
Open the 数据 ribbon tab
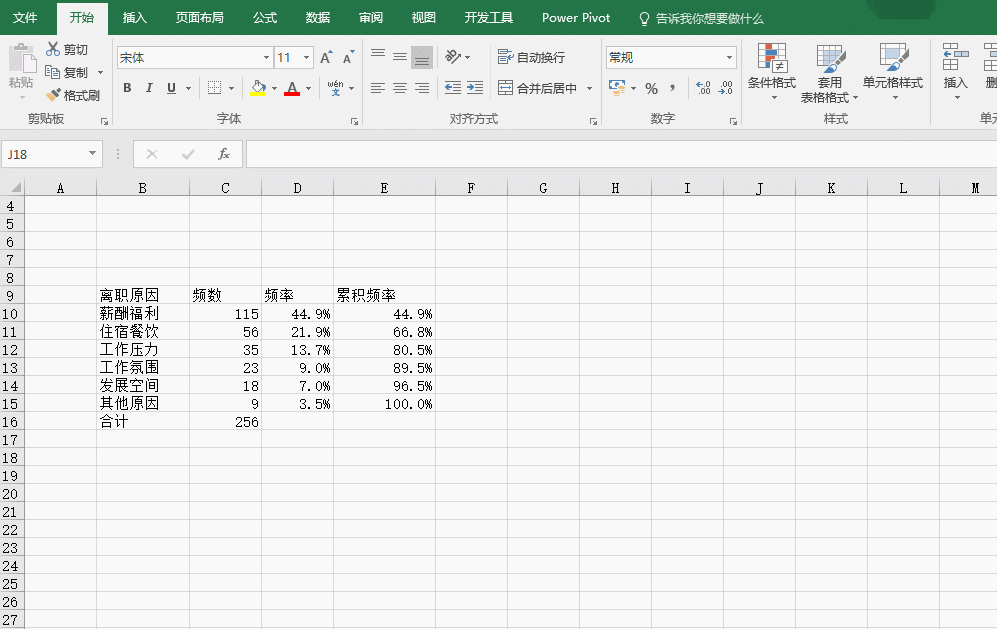[x=318, y=18]
